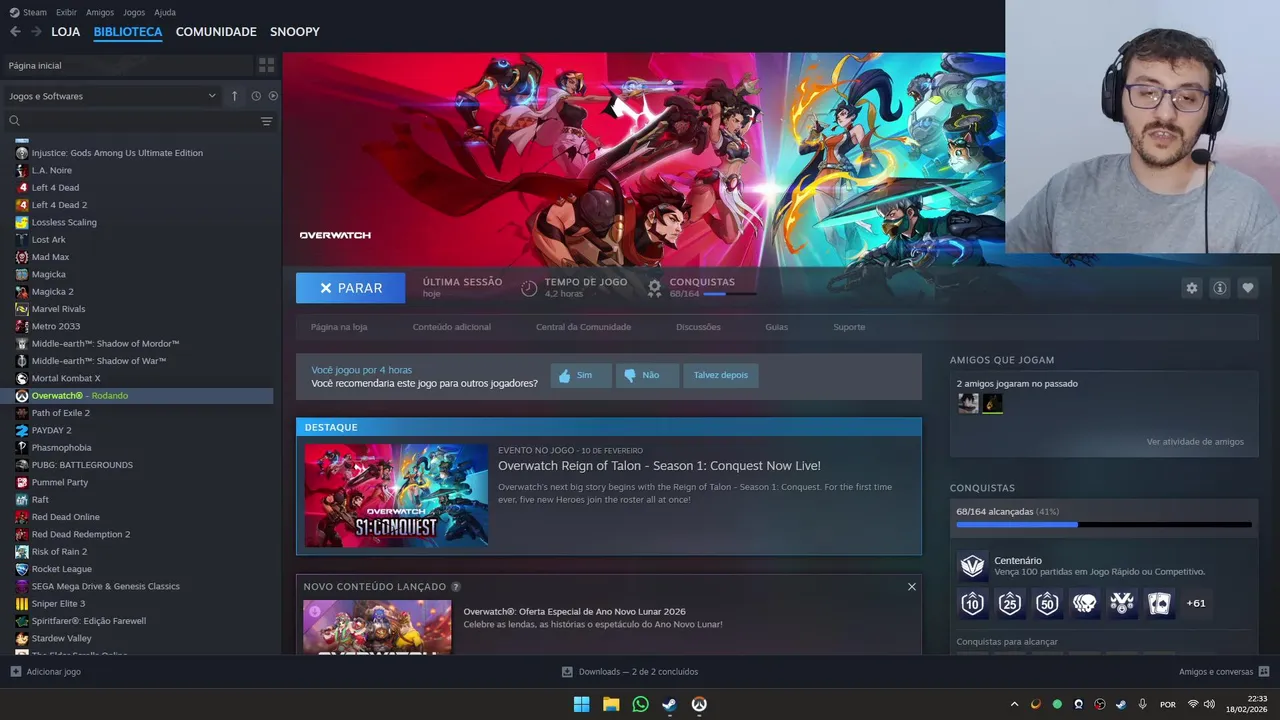The width and height of the screenshot is (1280, 720).
Task: Click the sort ascending arrow icon
Action: [235, 96]
